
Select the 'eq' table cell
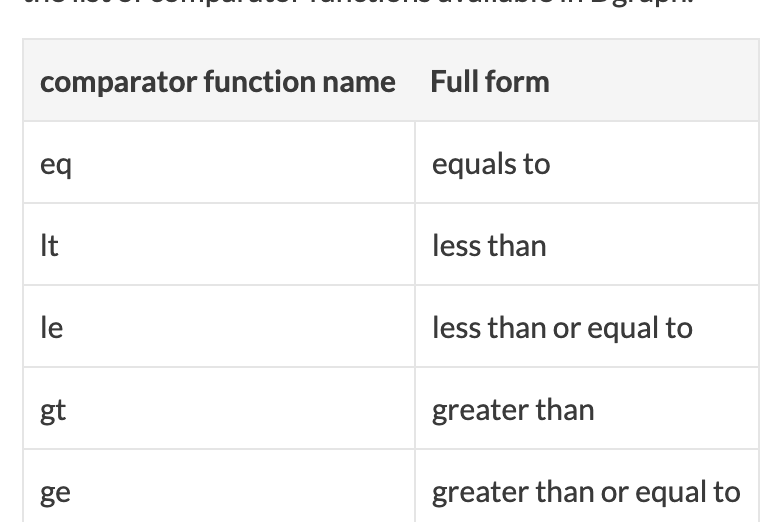point(55,164)
